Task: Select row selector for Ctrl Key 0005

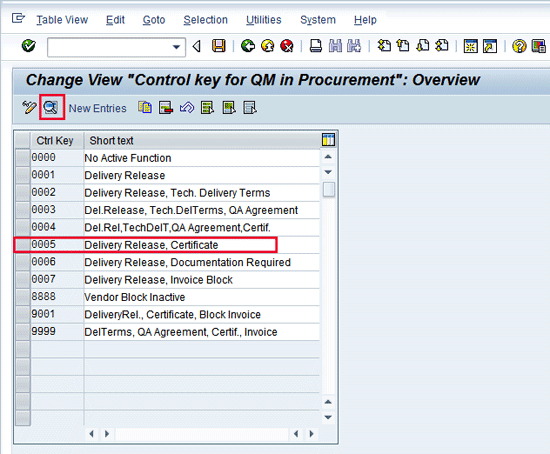Action: coord(23,245)
